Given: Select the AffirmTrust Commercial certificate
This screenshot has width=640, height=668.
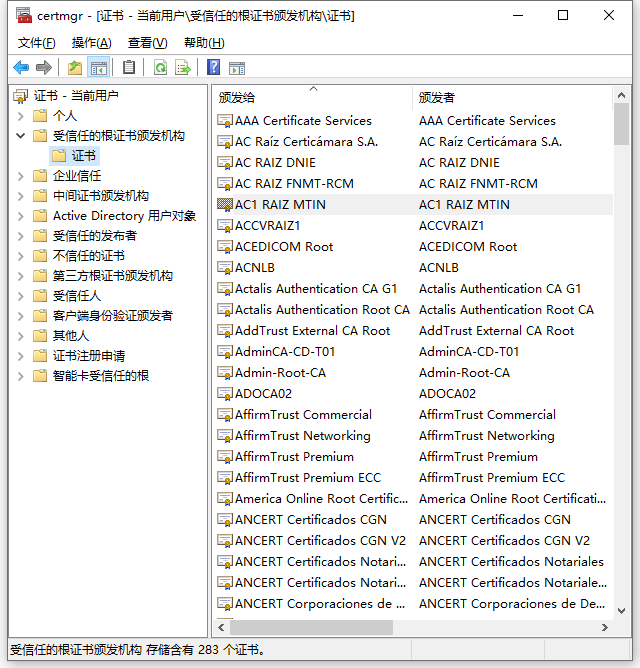Looking at the screenshot, I should click(303, 414).
